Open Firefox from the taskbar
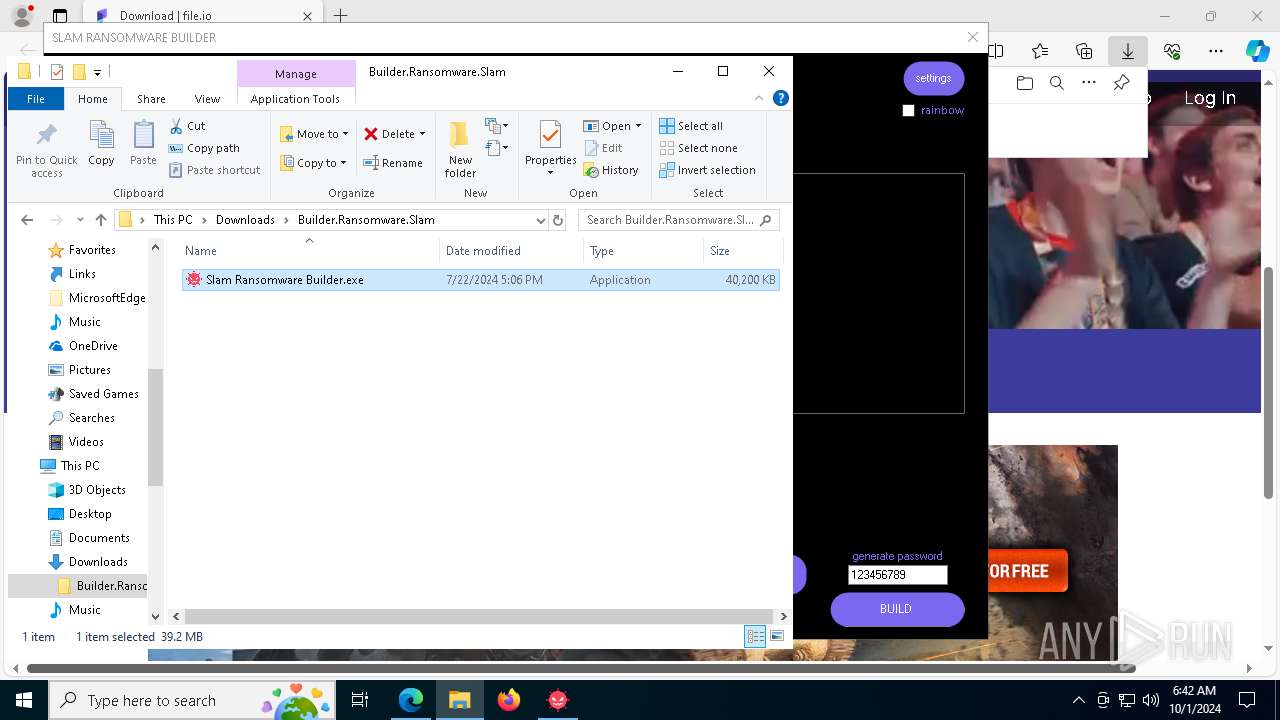This screenshot has height=720, width=1280. [509, 700]
